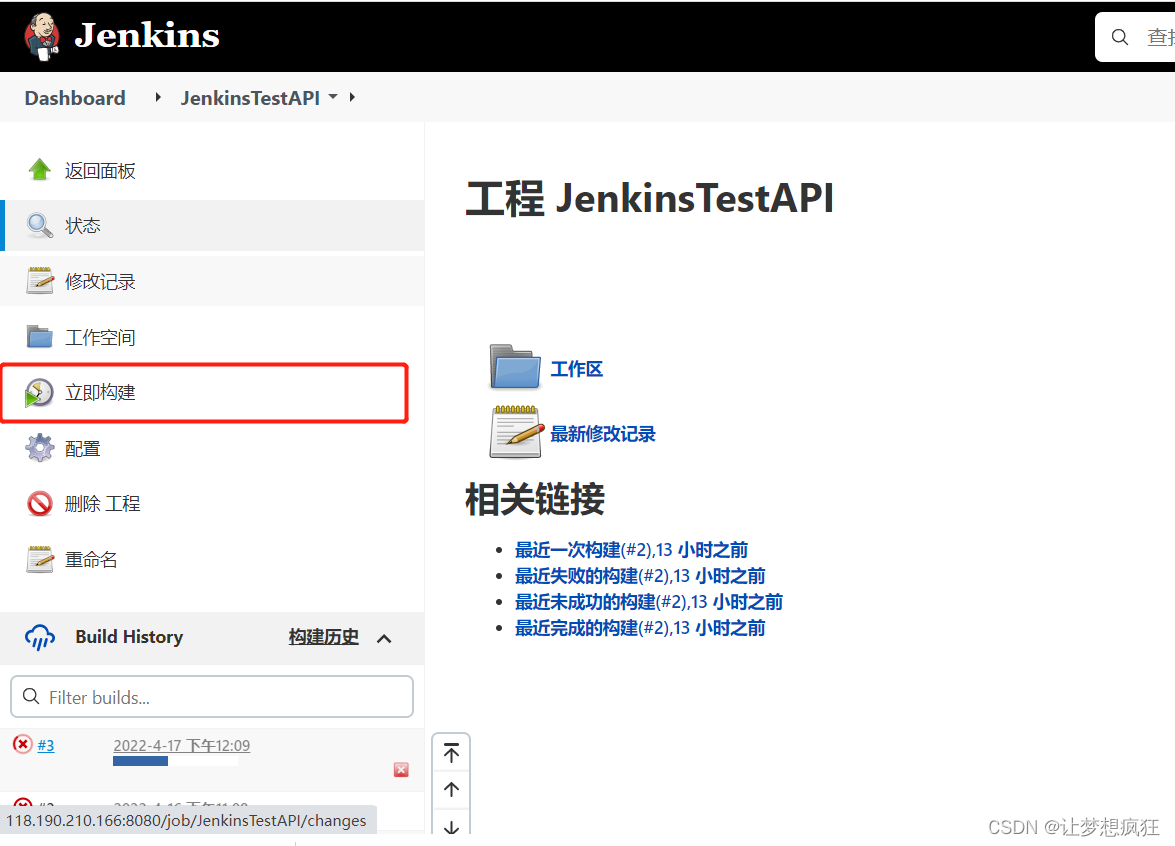Open the 构建历史 trend link
Image resolution: width=1175 pixels, height=846 pixels.
click(x=324, y=637)
